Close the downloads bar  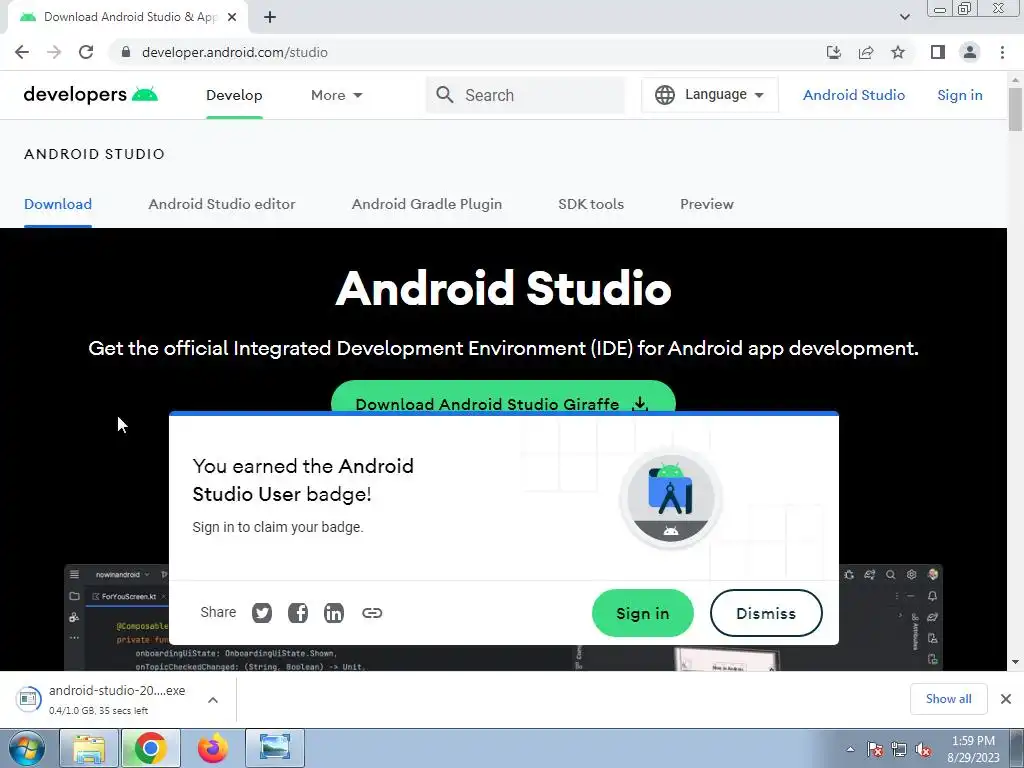(1006, 699)
